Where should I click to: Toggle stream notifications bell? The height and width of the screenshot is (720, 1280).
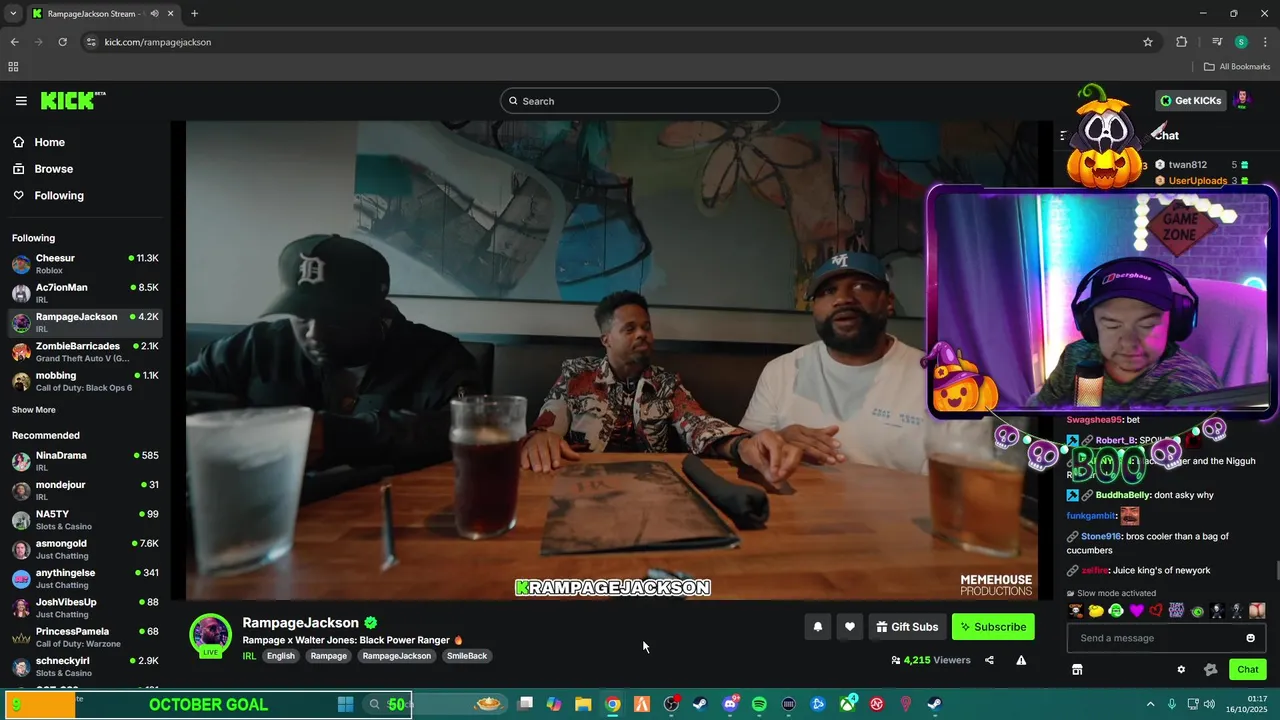click(818, 627)
